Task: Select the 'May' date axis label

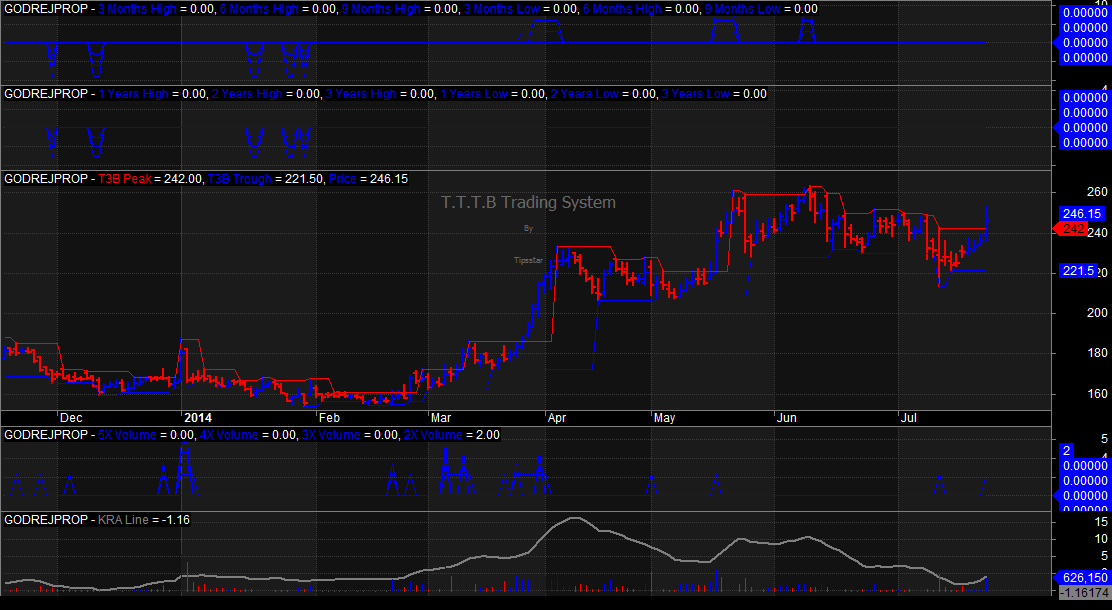Action: (x=665, y=418)
